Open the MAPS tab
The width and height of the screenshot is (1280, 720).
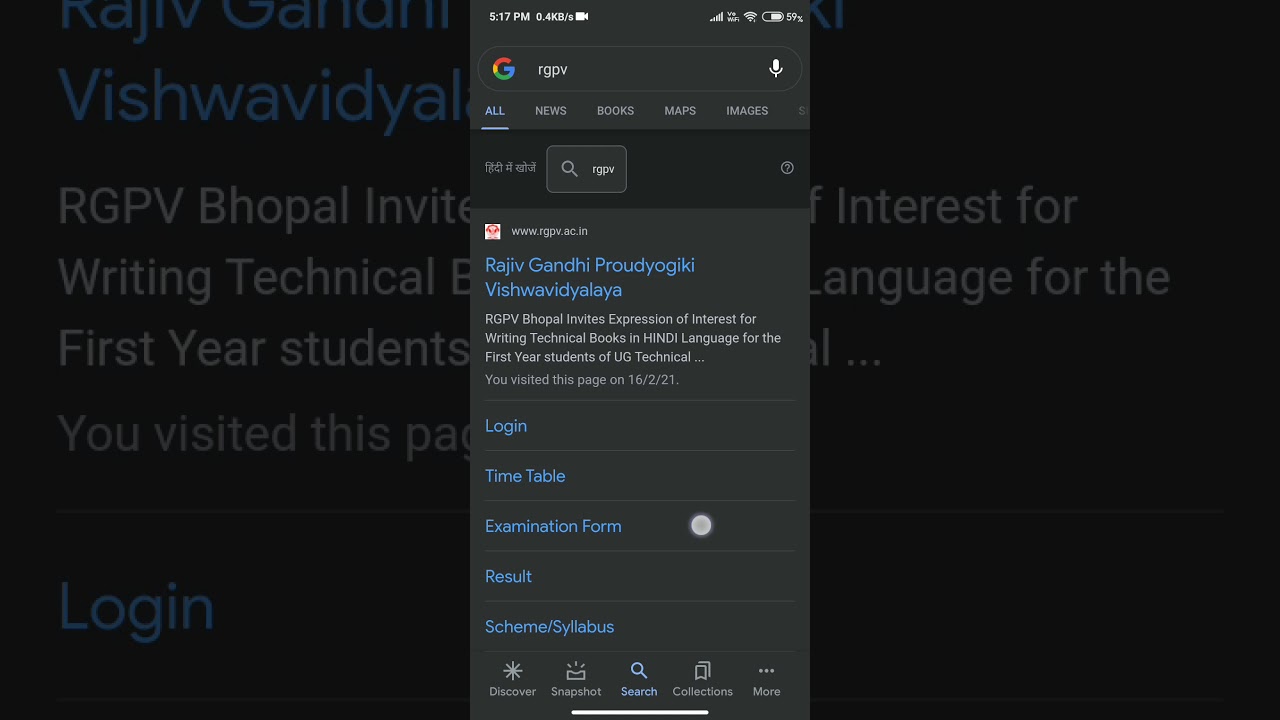(680, 111)
